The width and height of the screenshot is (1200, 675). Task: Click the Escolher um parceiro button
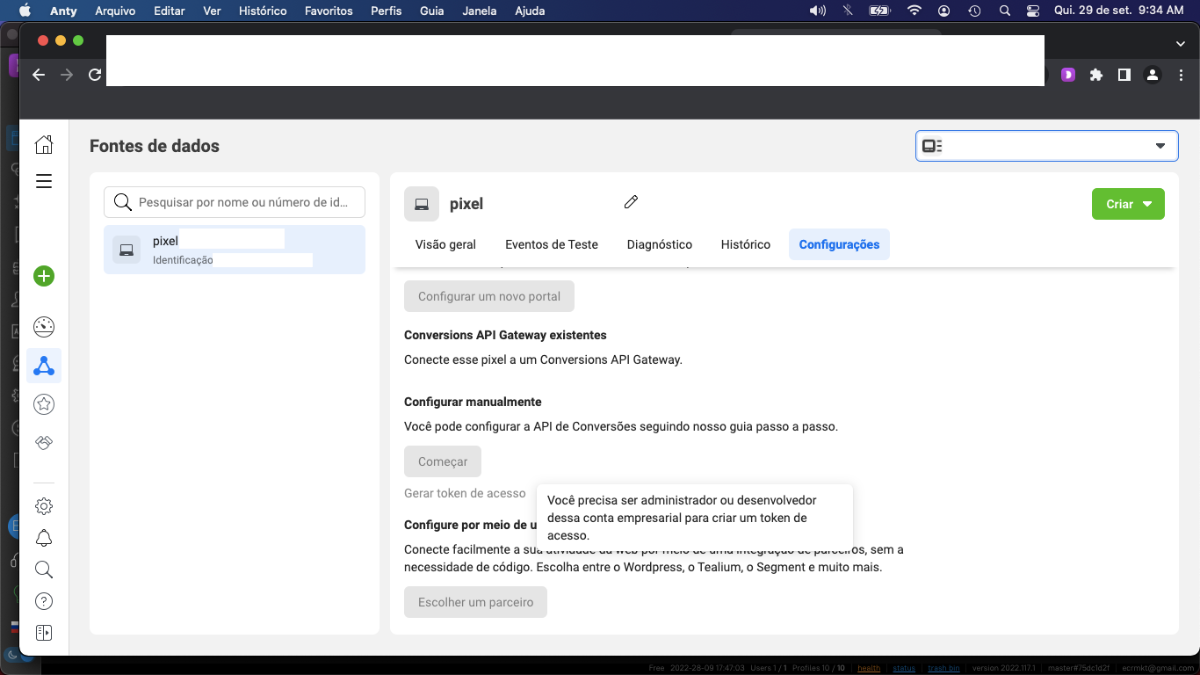pyautogui.click(x=476, y=602)
